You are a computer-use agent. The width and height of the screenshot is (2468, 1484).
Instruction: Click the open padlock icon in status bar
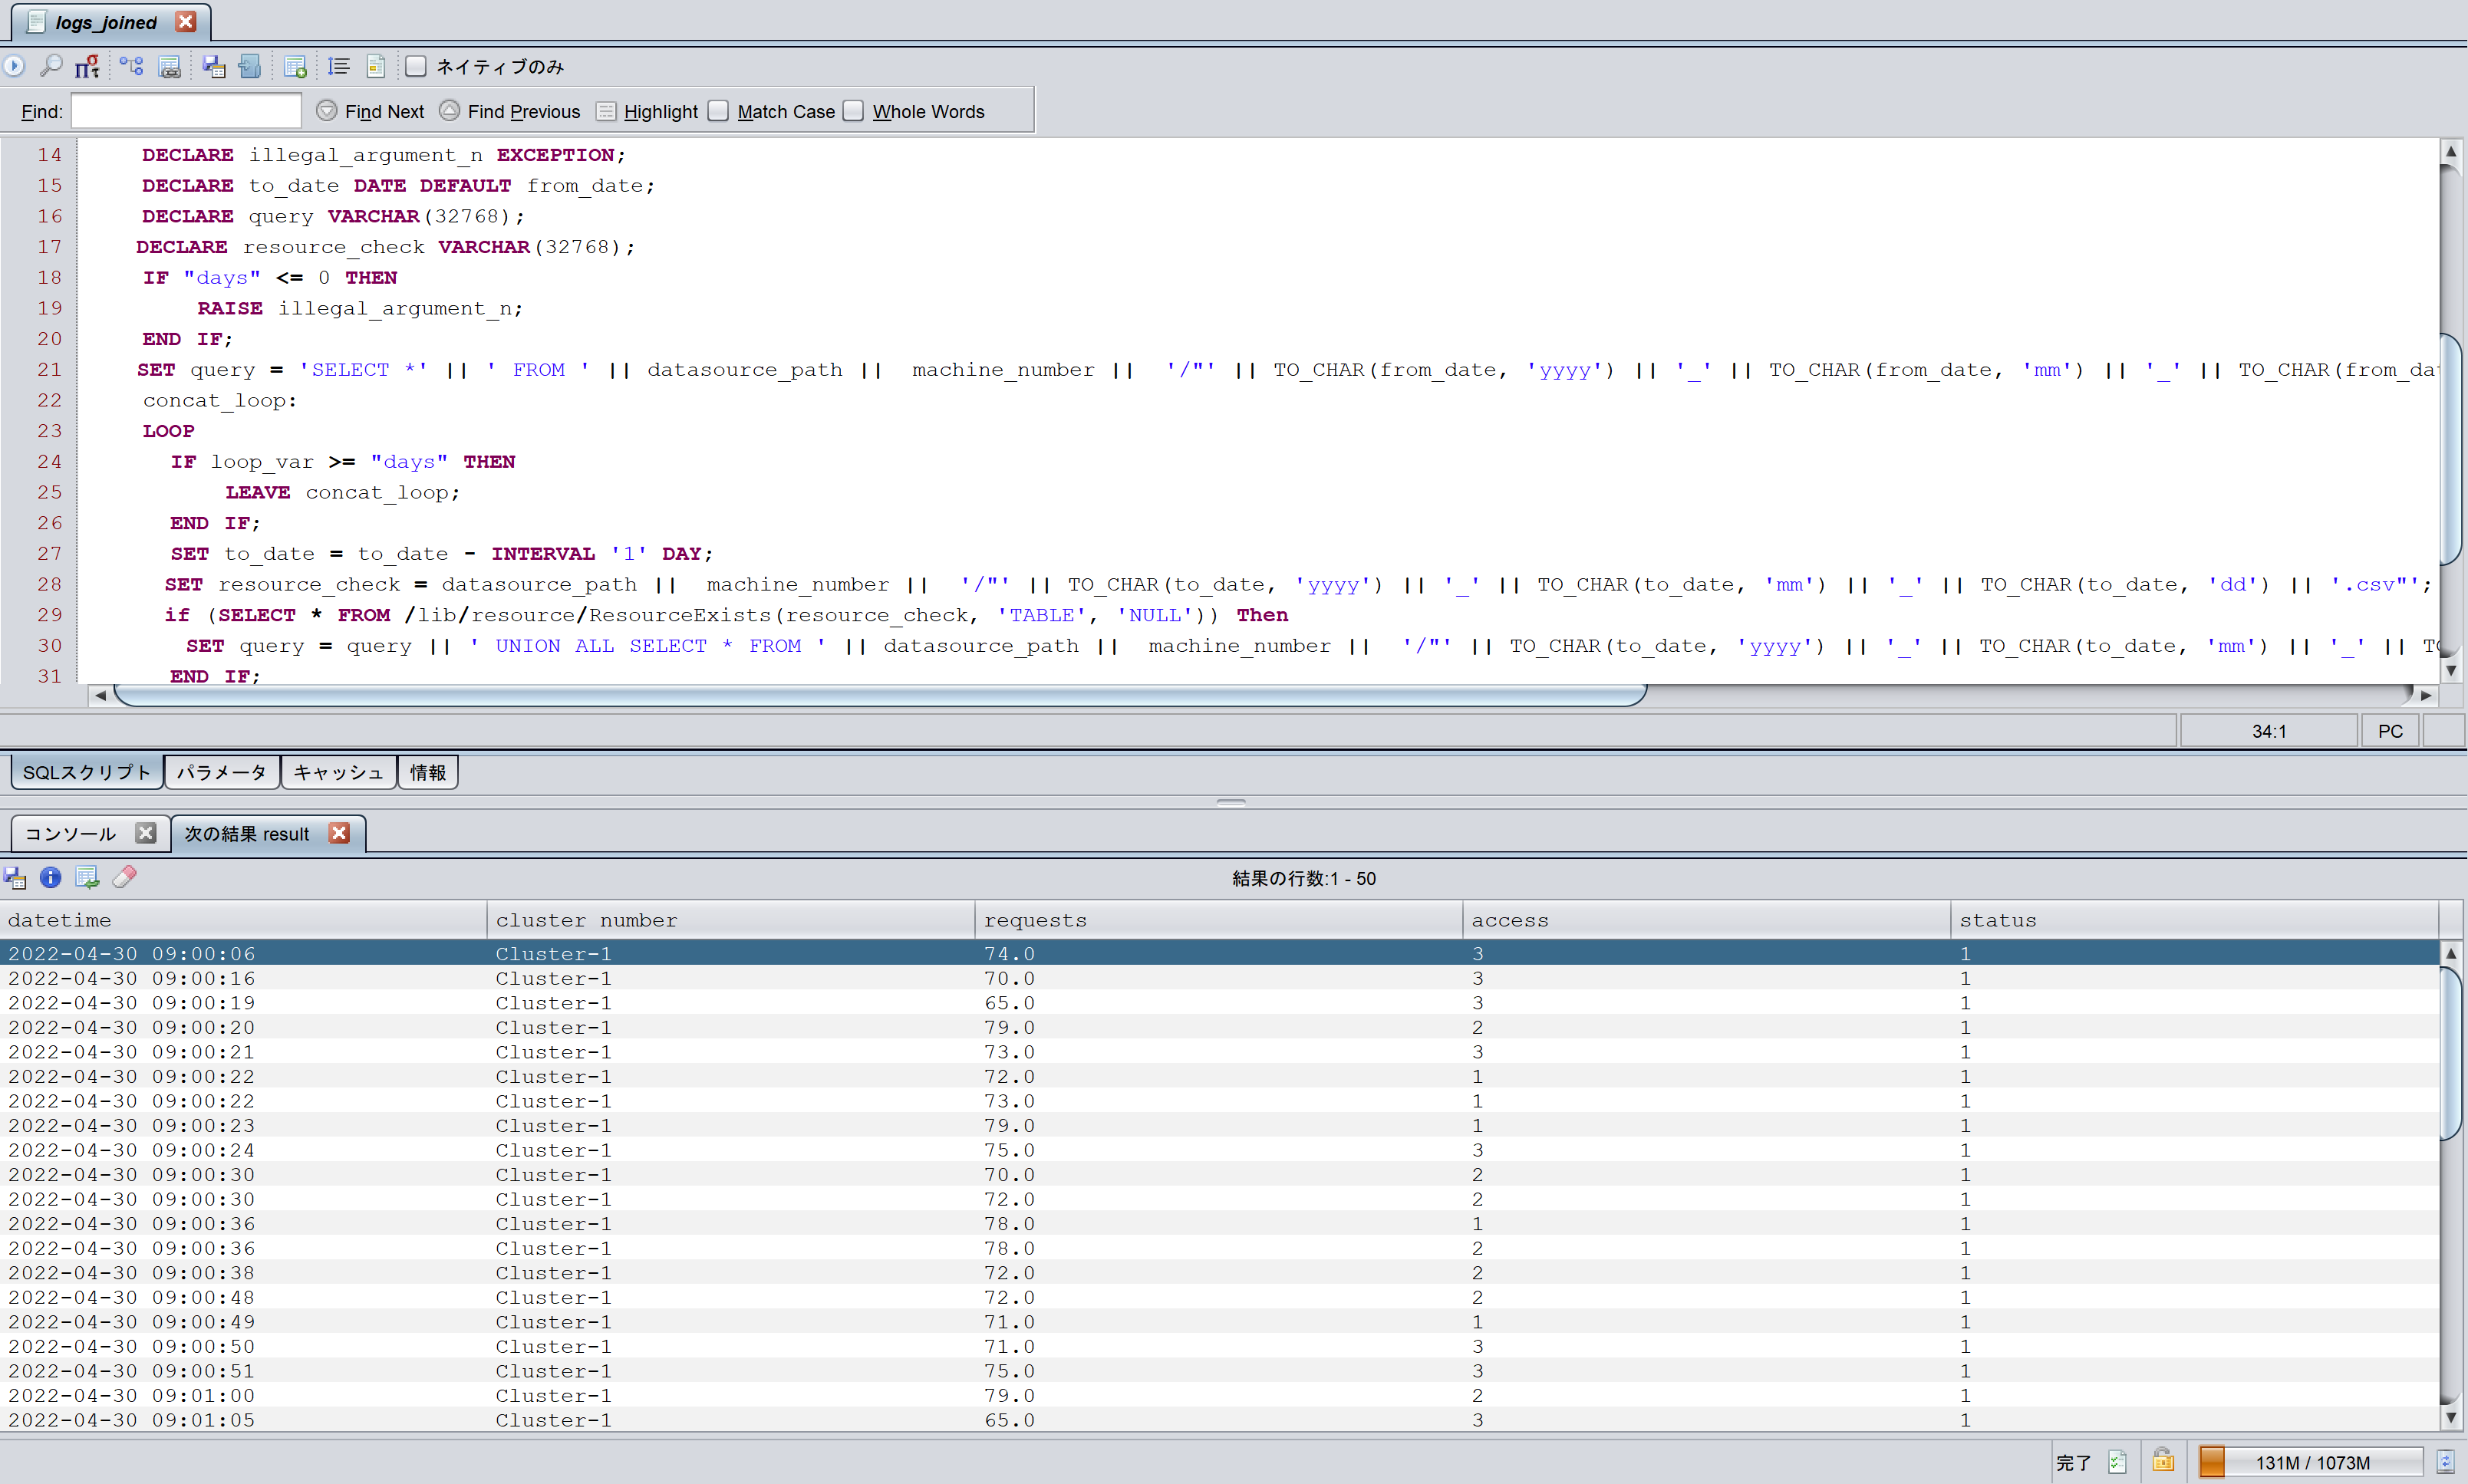(x=2163, y=1461)
